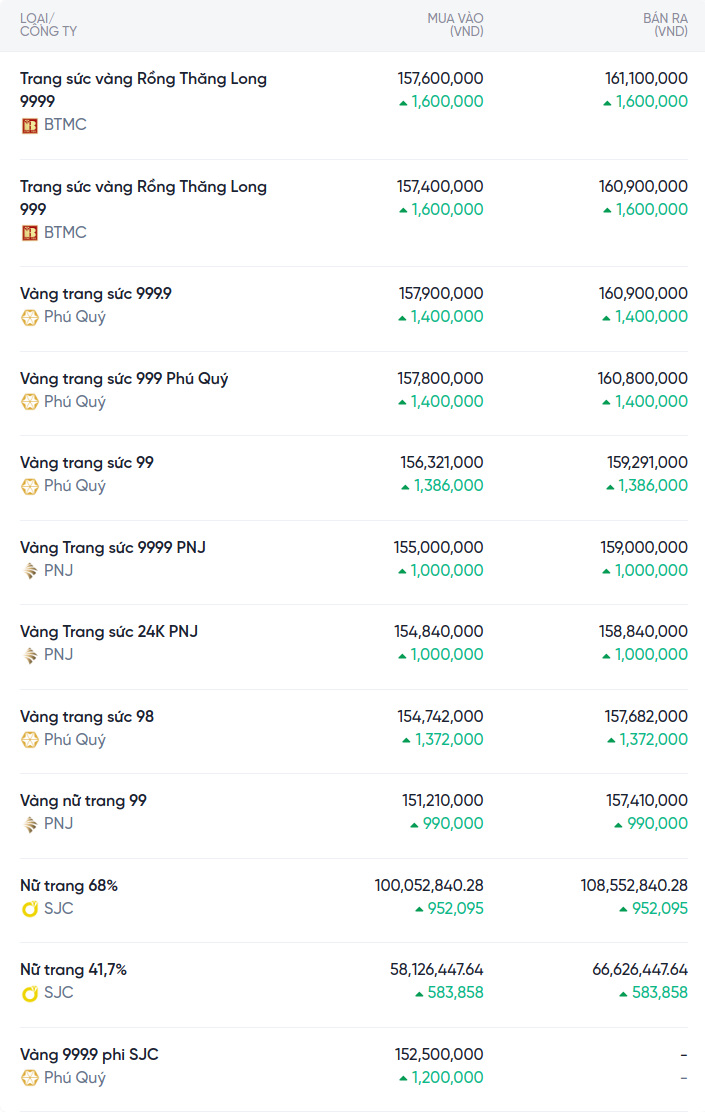Click the Mua vào (VND) column header
This screenshot has width=705, height=1112.
(x=455, y=25)
